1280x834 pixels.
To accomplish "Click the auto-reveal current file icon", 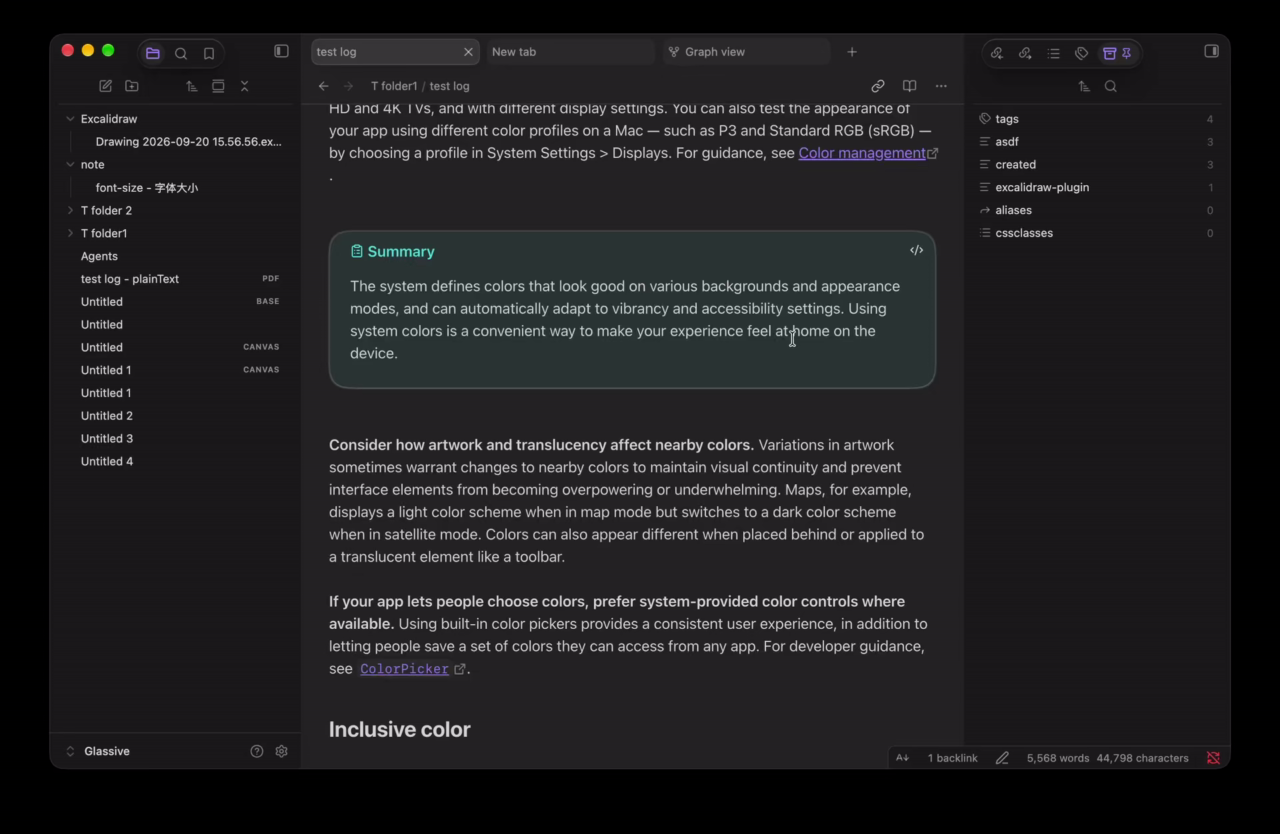I will (218, 86).
